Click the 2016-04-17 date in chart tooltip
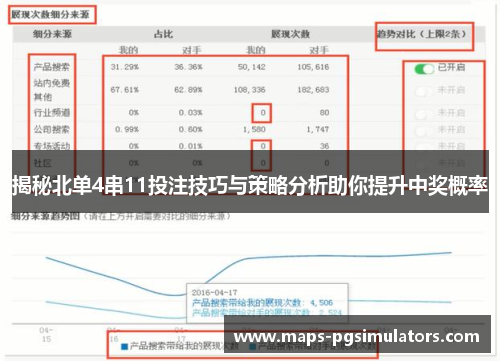This screenshot has height=362, width=500. click(214, 293)
